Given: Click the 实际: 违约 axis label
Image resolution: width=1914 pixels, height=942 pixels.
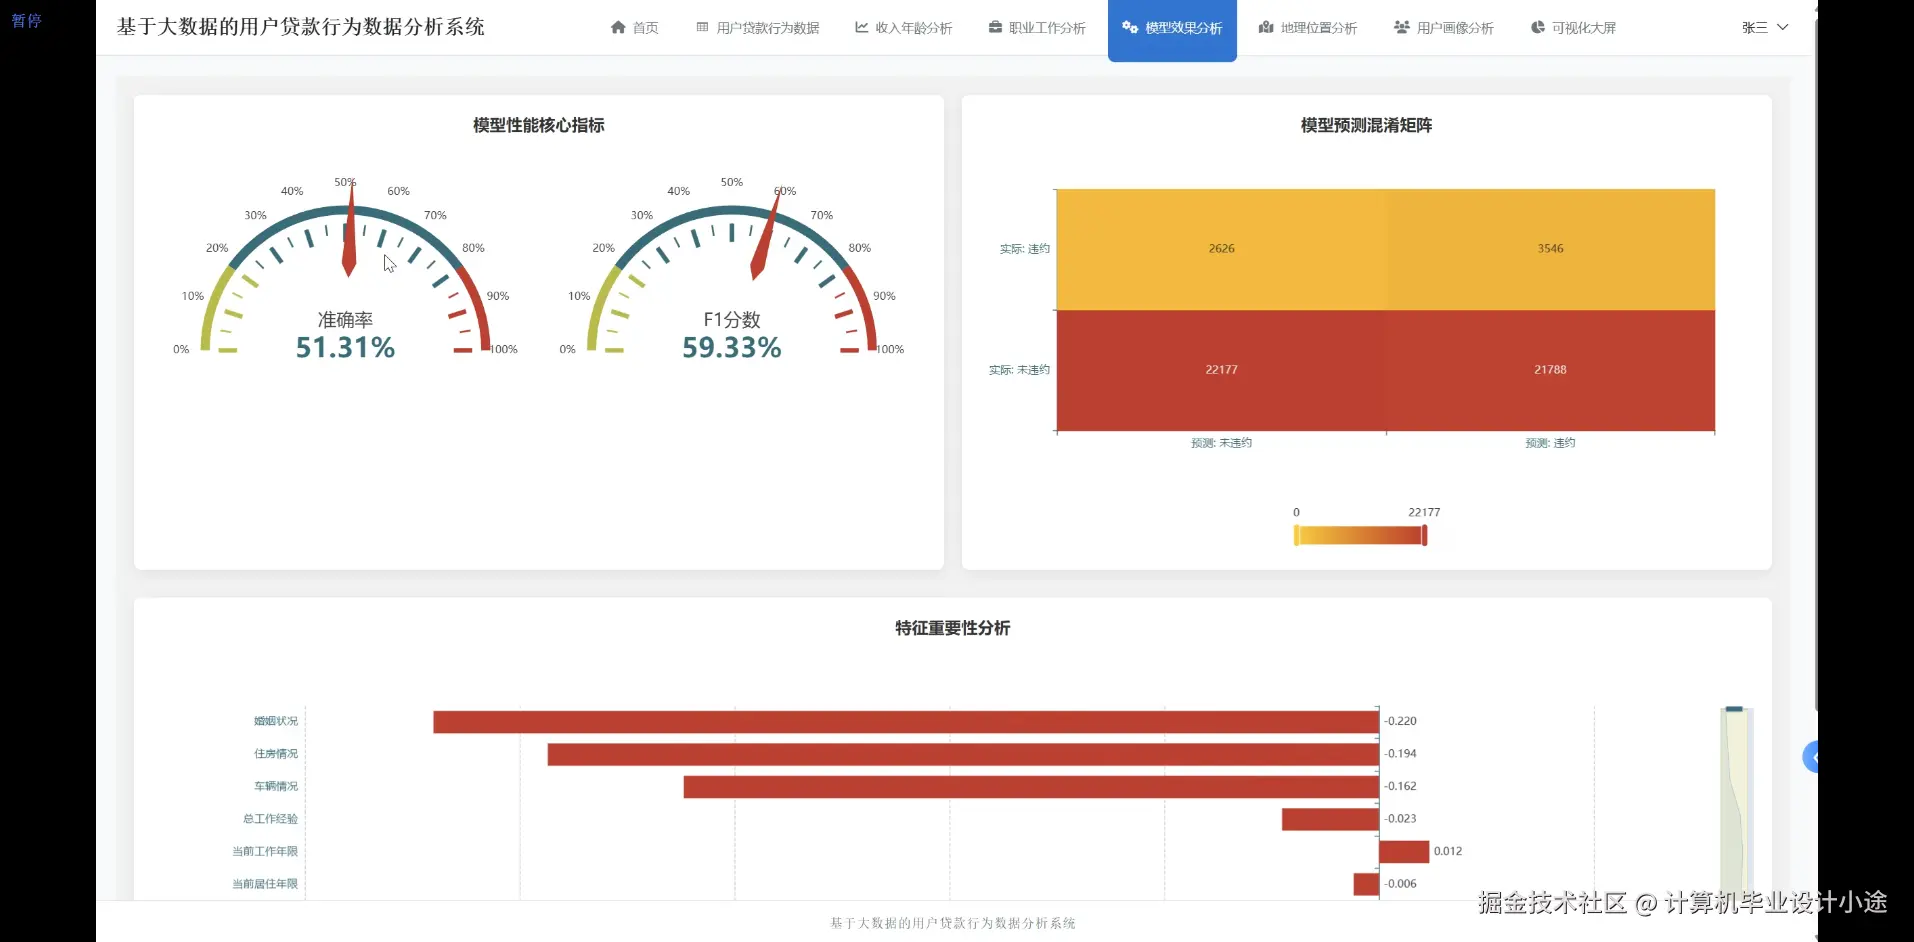Looking at the screenshot, I should coord(1025,249).
